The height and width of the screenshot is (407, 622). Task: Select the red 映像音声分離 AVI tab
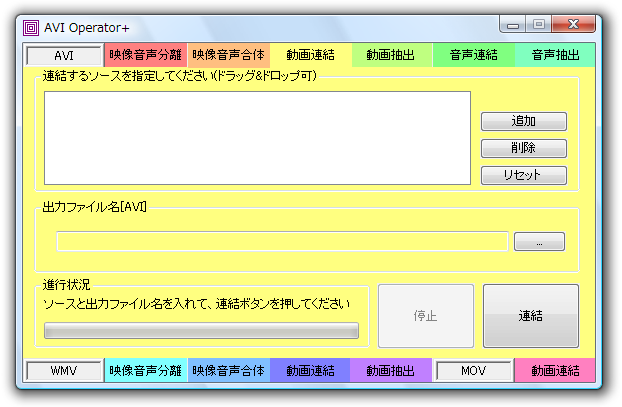tap(146, 55)
